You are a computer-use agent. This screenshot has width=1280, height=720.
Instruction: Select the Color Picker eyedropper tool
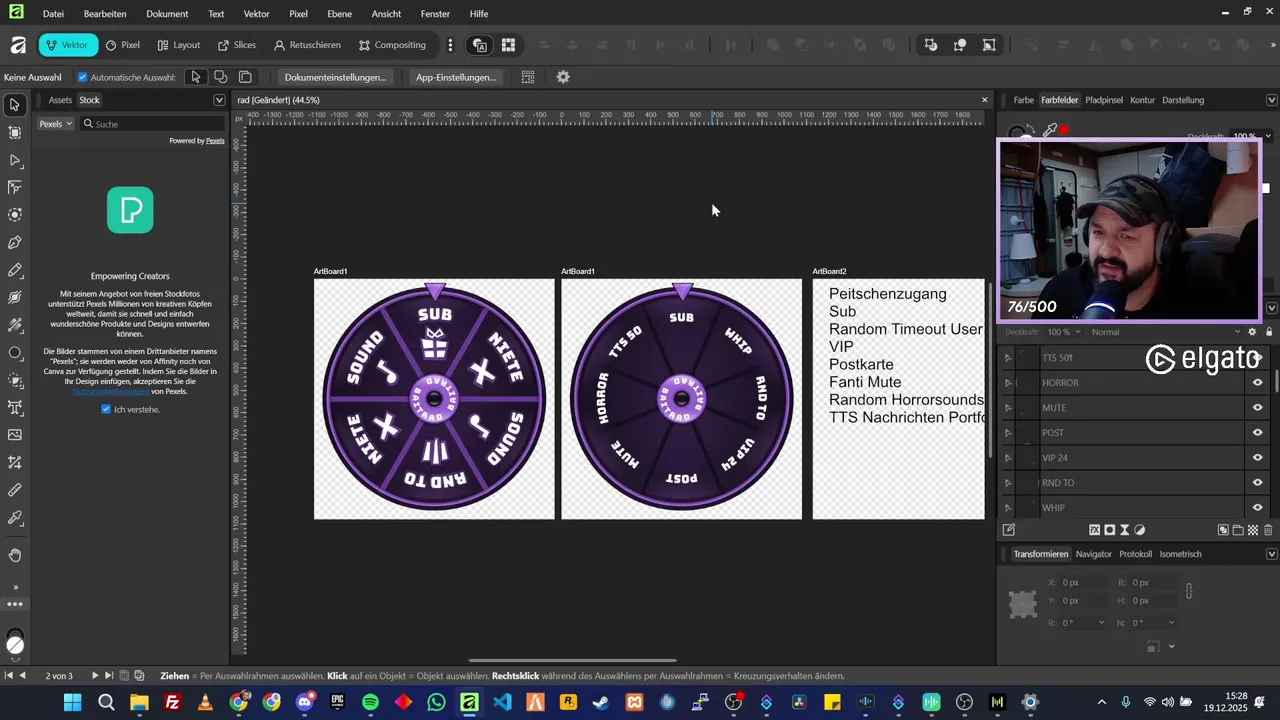tap(15, 518)
